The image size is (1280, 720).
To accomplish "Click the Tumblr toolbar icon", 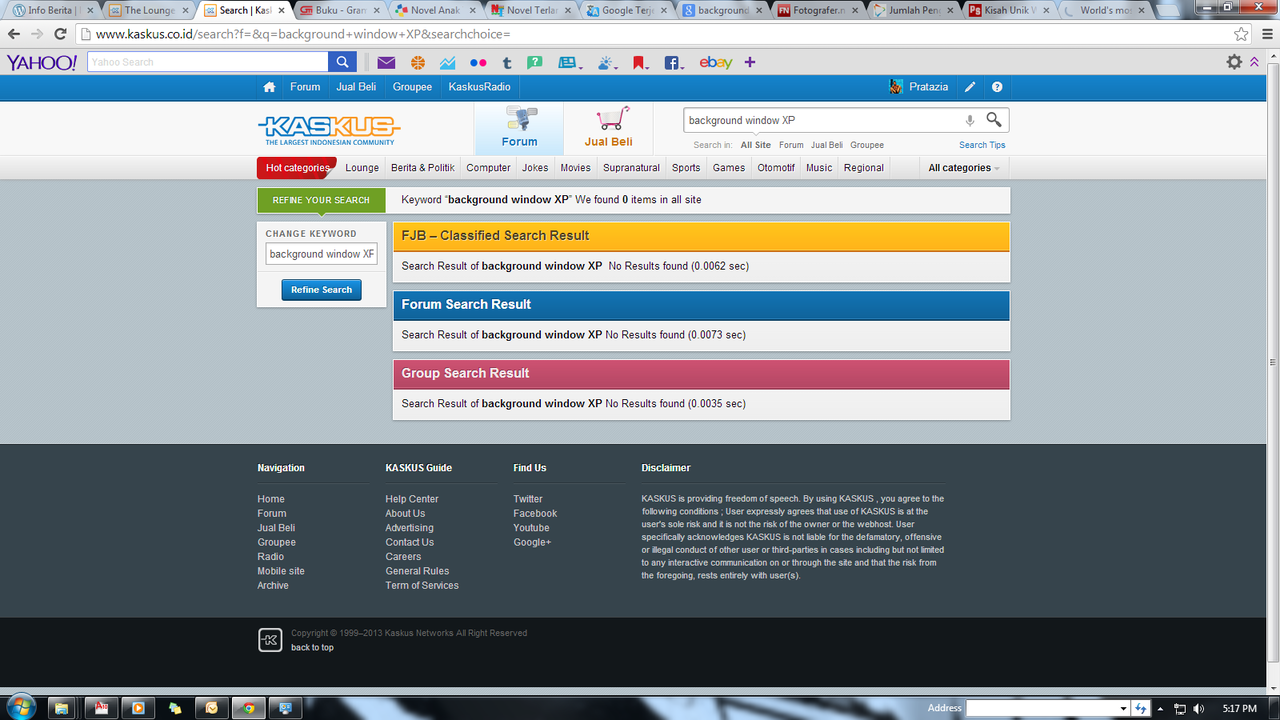I will (507, 62).
